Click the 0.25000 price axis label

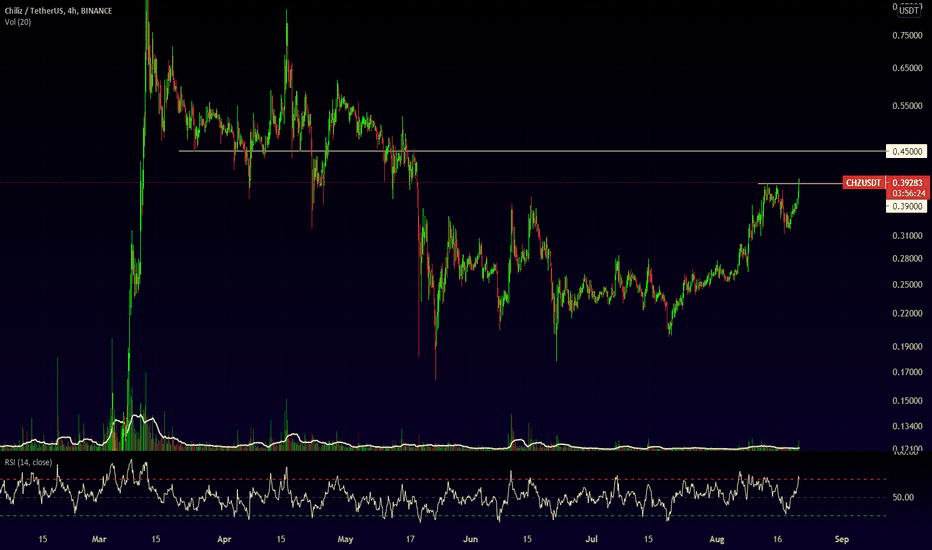tap(907, 285)
